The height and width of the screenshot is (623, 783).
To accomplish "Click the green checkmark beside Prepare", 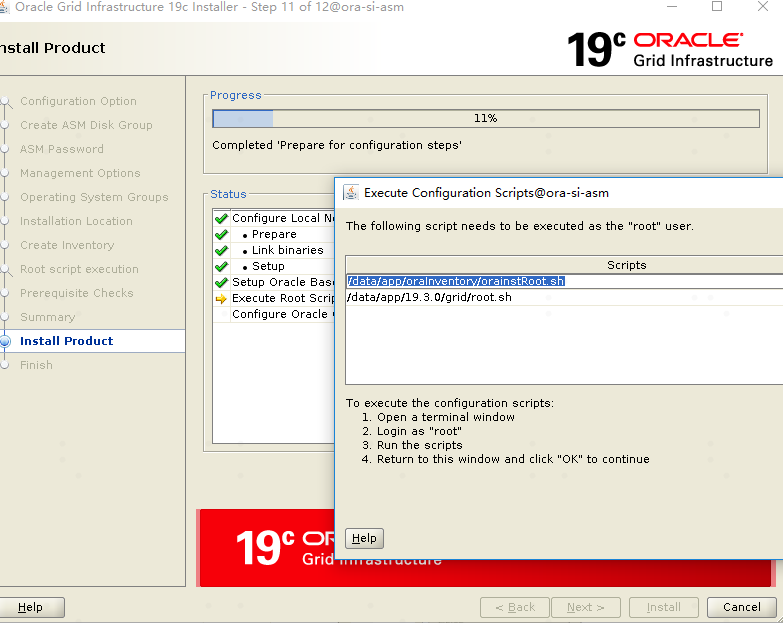I will pos(221,234).
